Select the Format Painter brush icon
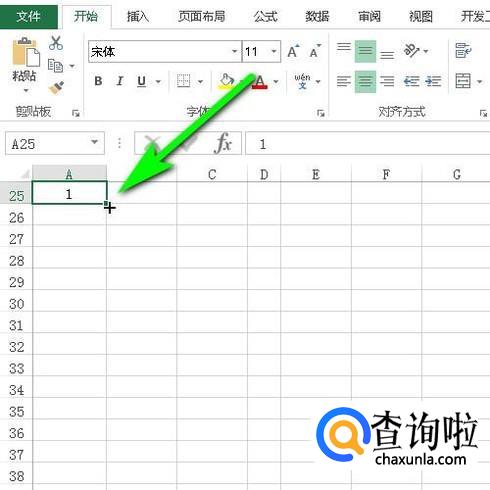The width and height of the screenshot is (490, 490). pyautogui.click(x=56, y=88)
